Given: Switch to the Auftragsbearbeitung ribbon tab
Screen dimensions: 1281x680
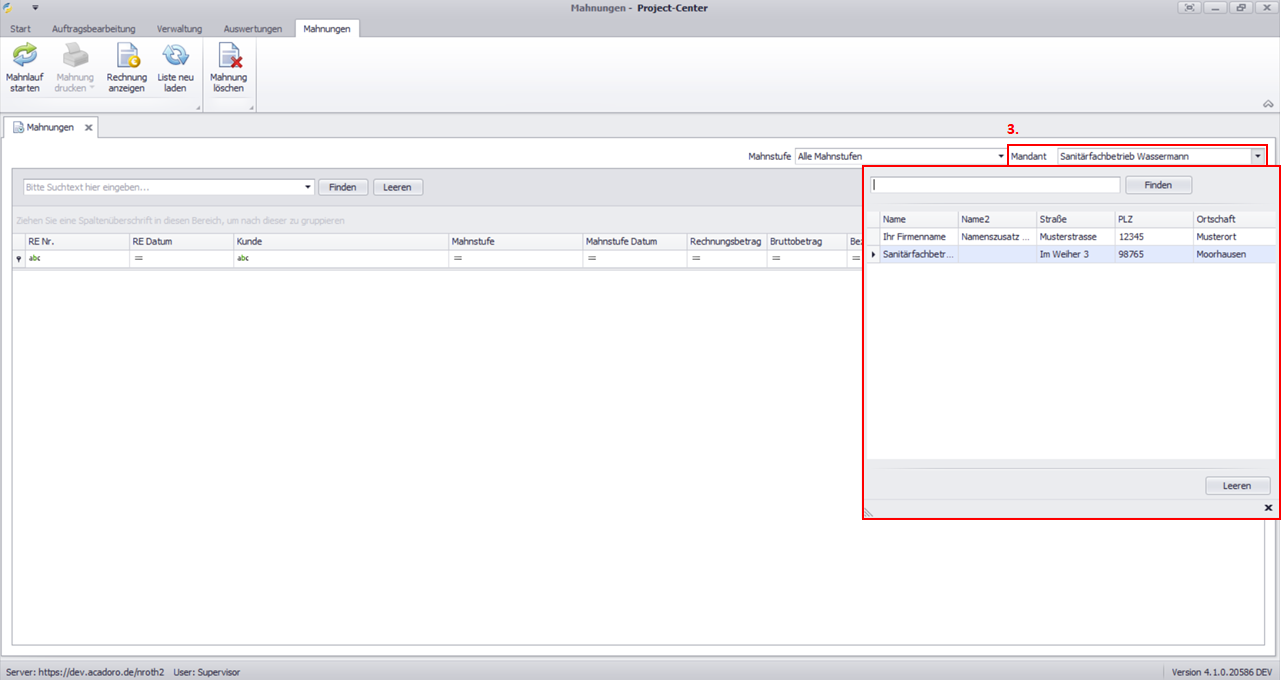Looking at the screenshot, I should [95, 29].
